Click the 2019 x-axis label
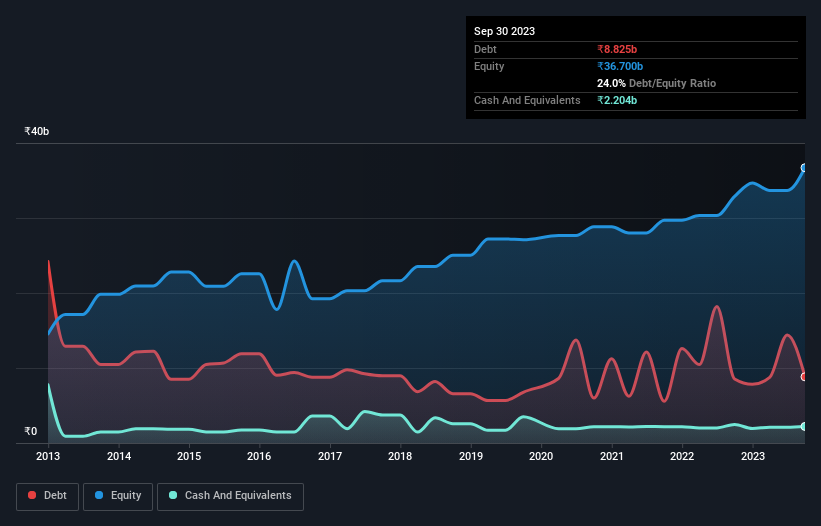The width and height of the screenshot is (821, 526). pos(471,456)
